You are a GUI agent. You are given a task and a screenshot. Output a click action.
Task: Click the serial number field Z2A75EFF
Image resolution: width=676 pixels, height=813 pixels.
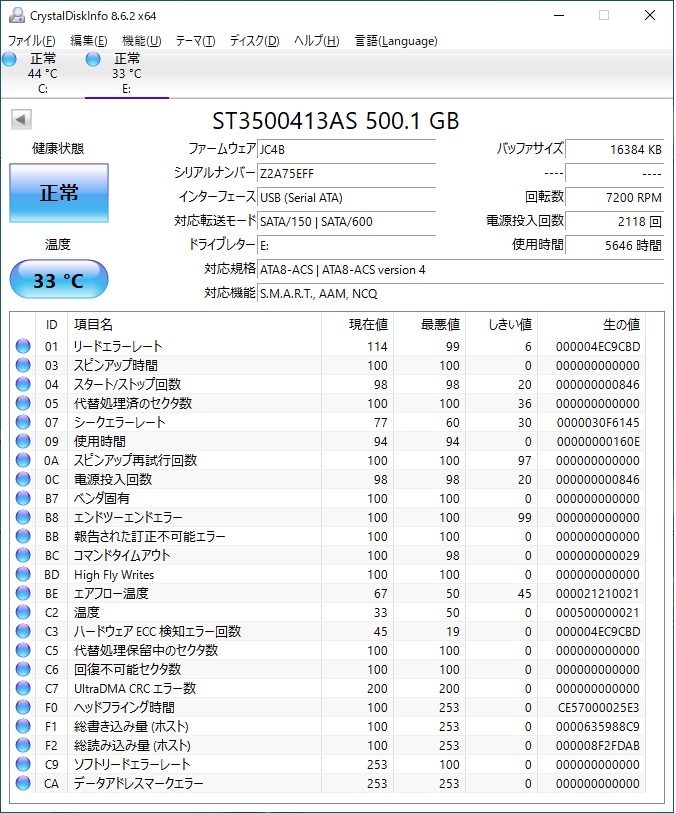pos(346,173)
